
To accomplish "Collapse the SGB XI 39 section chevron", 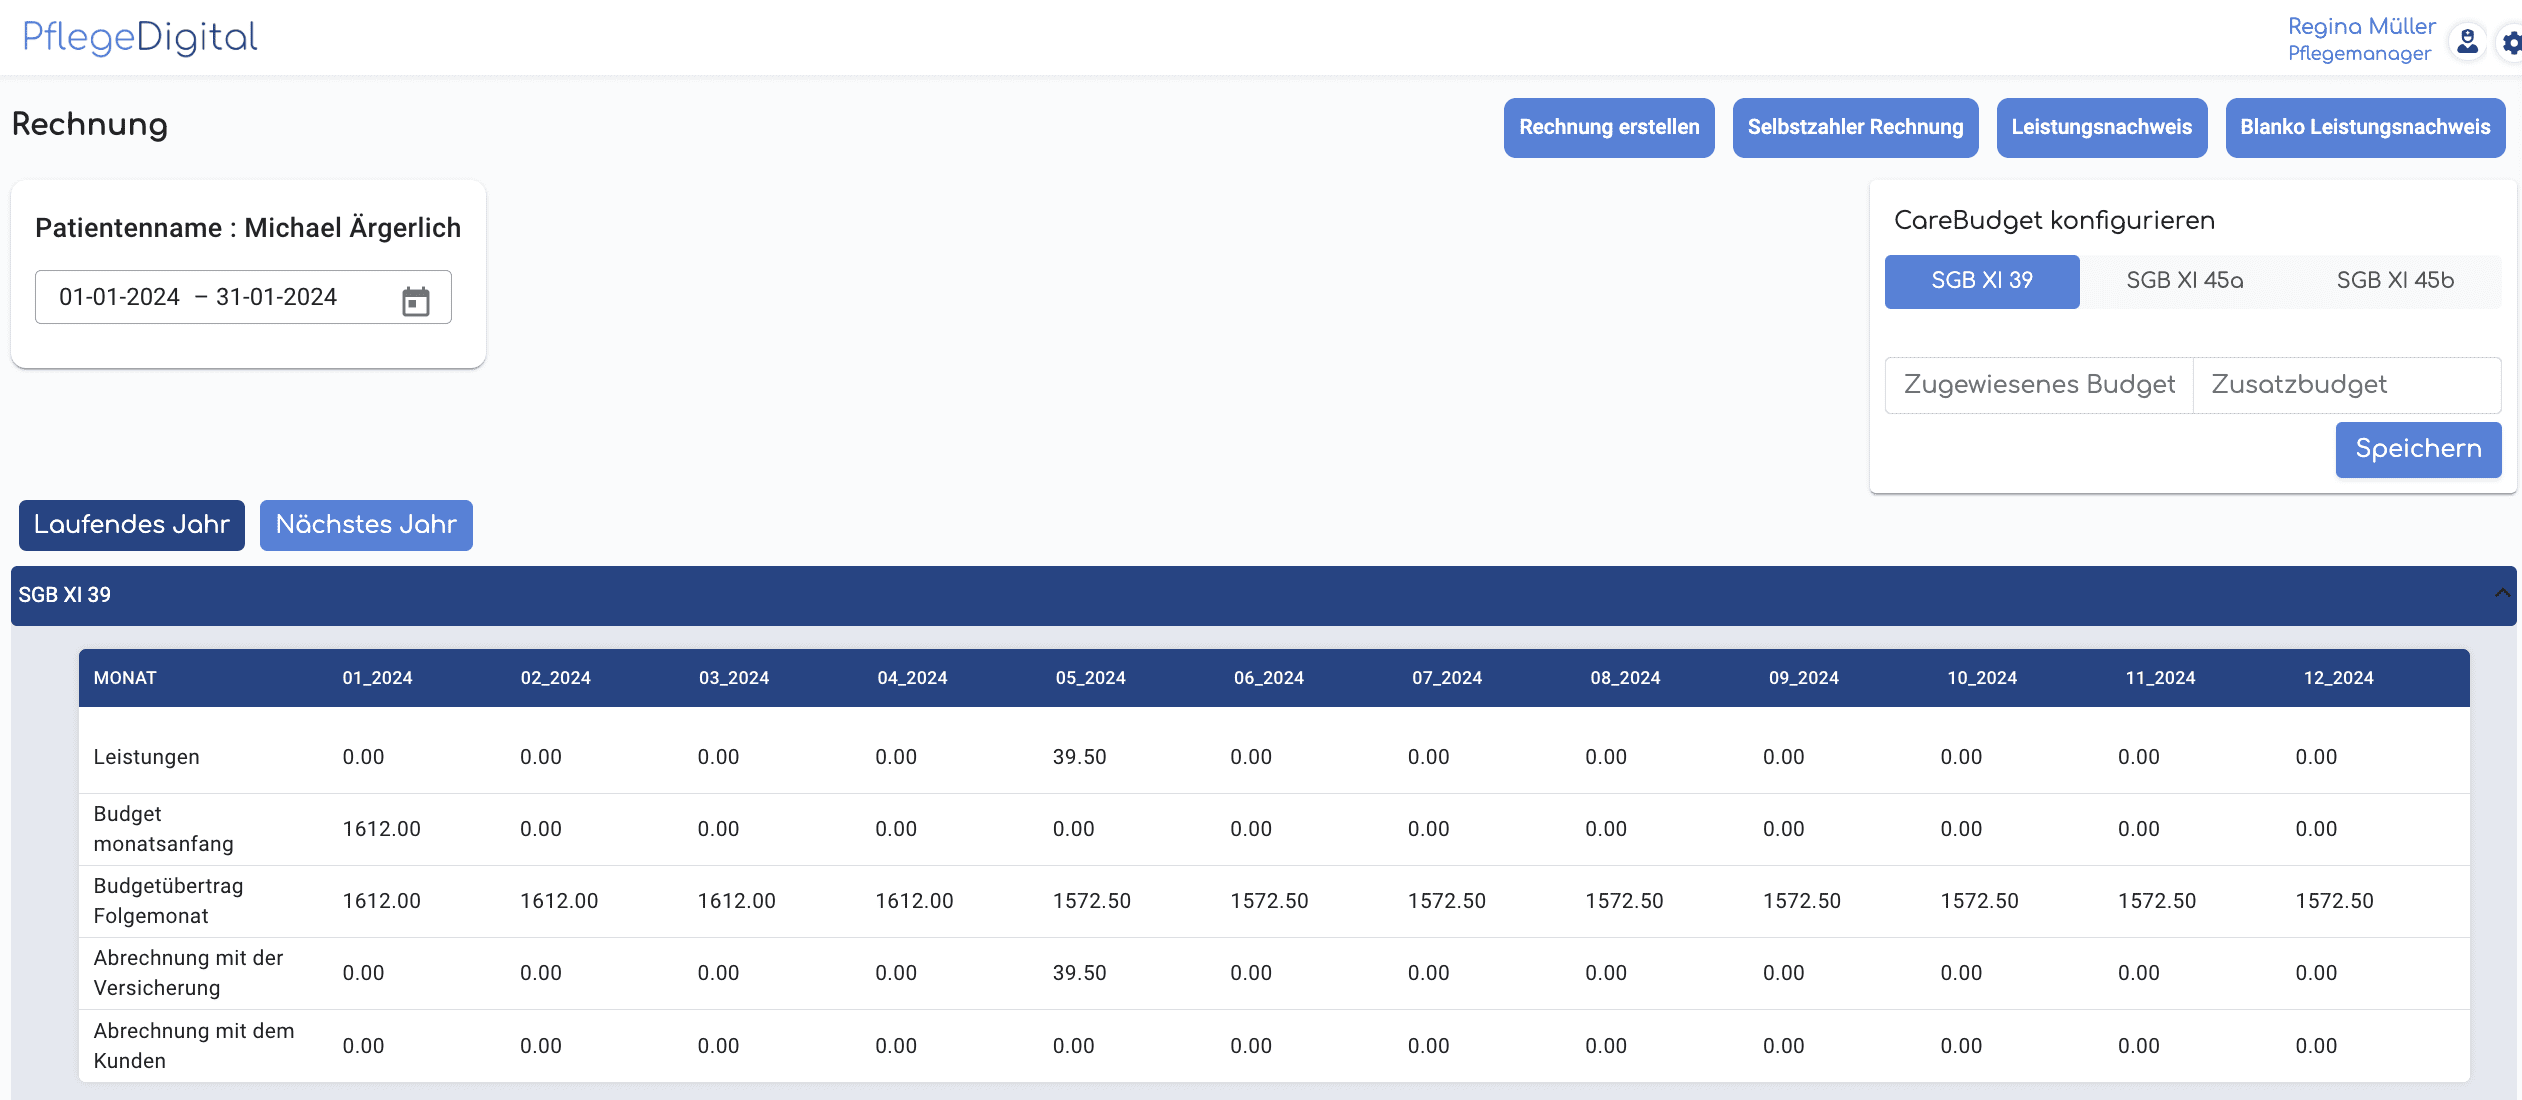I will click(x=2502, y=594).
